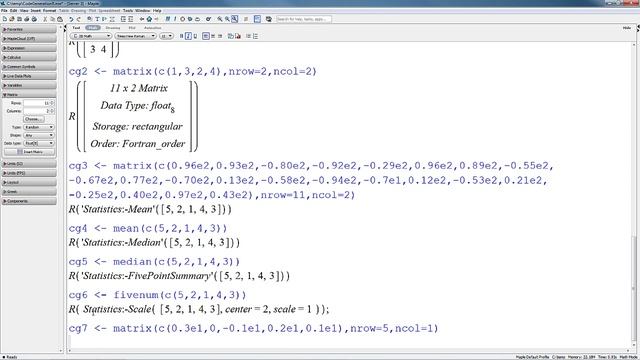Toggle underline formatting in the context bar

pos(195,36)
